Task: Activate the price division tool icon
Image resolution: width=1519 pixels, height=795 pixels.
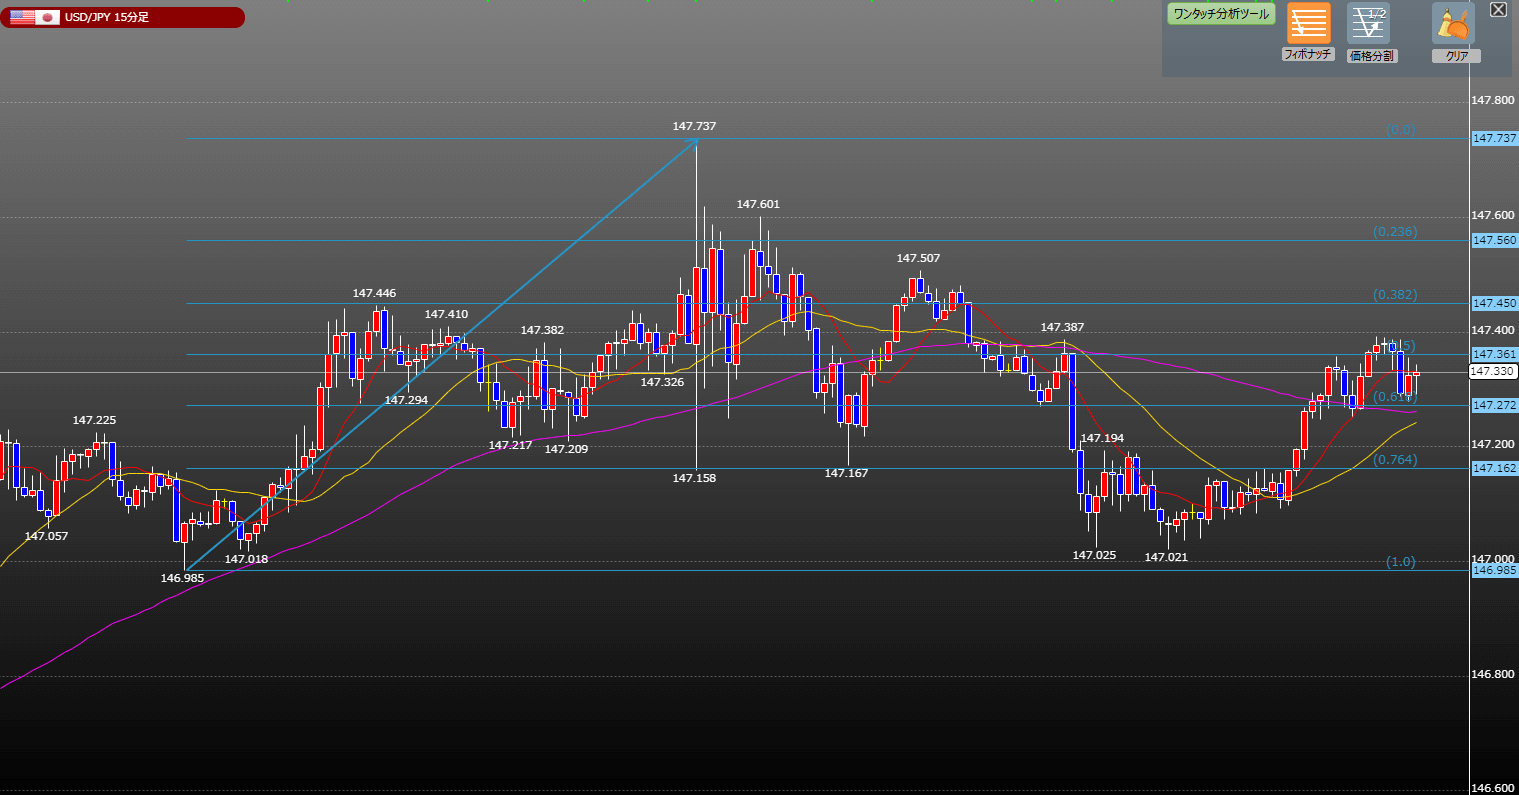Action: (1368, 23)
